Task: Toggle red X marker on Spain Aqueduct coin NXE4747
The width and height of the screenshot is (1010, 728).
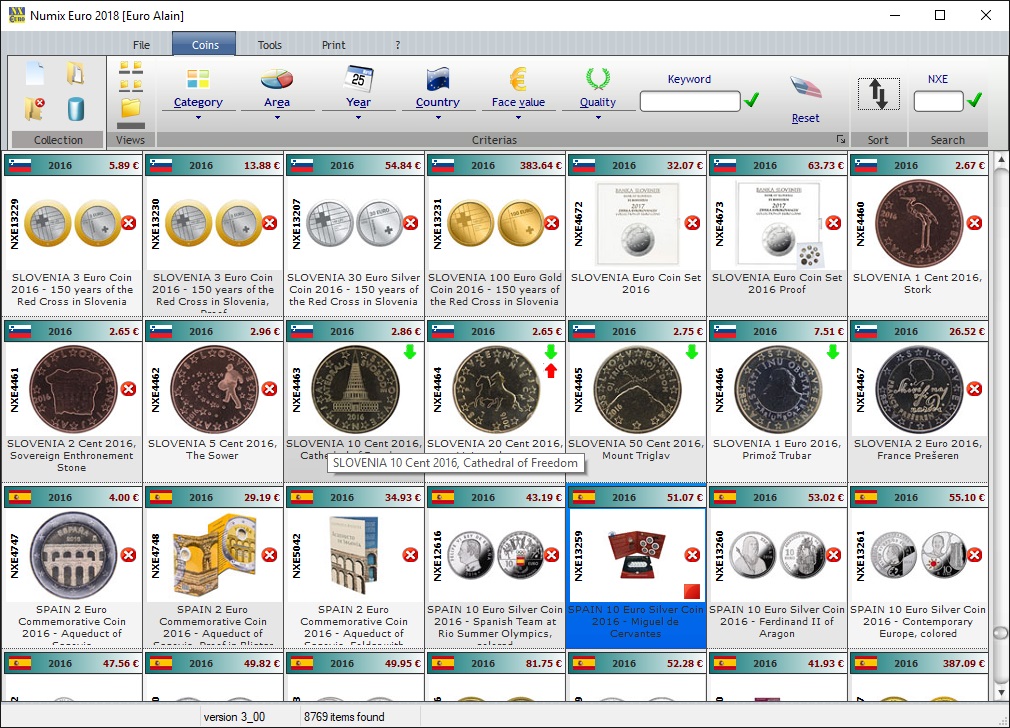Action: (128, 554)
